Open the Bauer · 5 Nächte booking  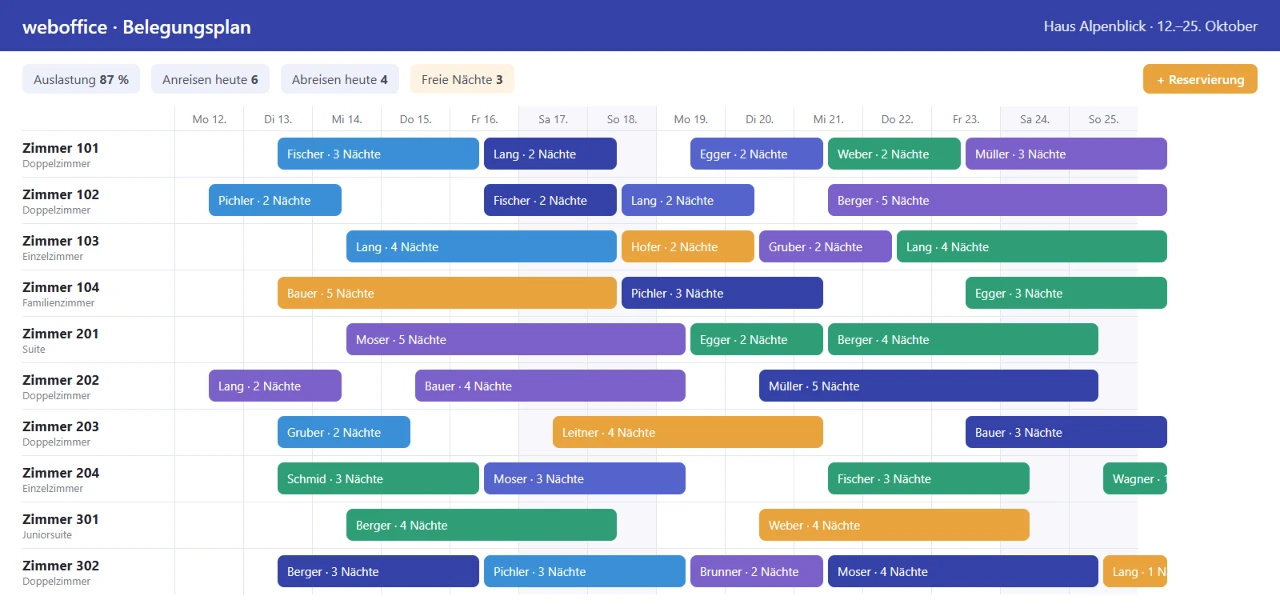coord(447,293)
